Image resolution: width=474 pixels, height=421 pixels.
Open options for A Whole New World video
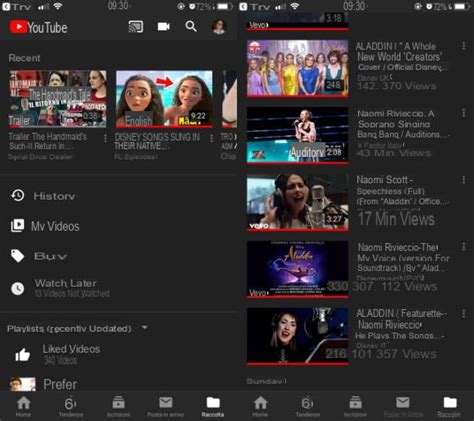(x=464, y=46)
